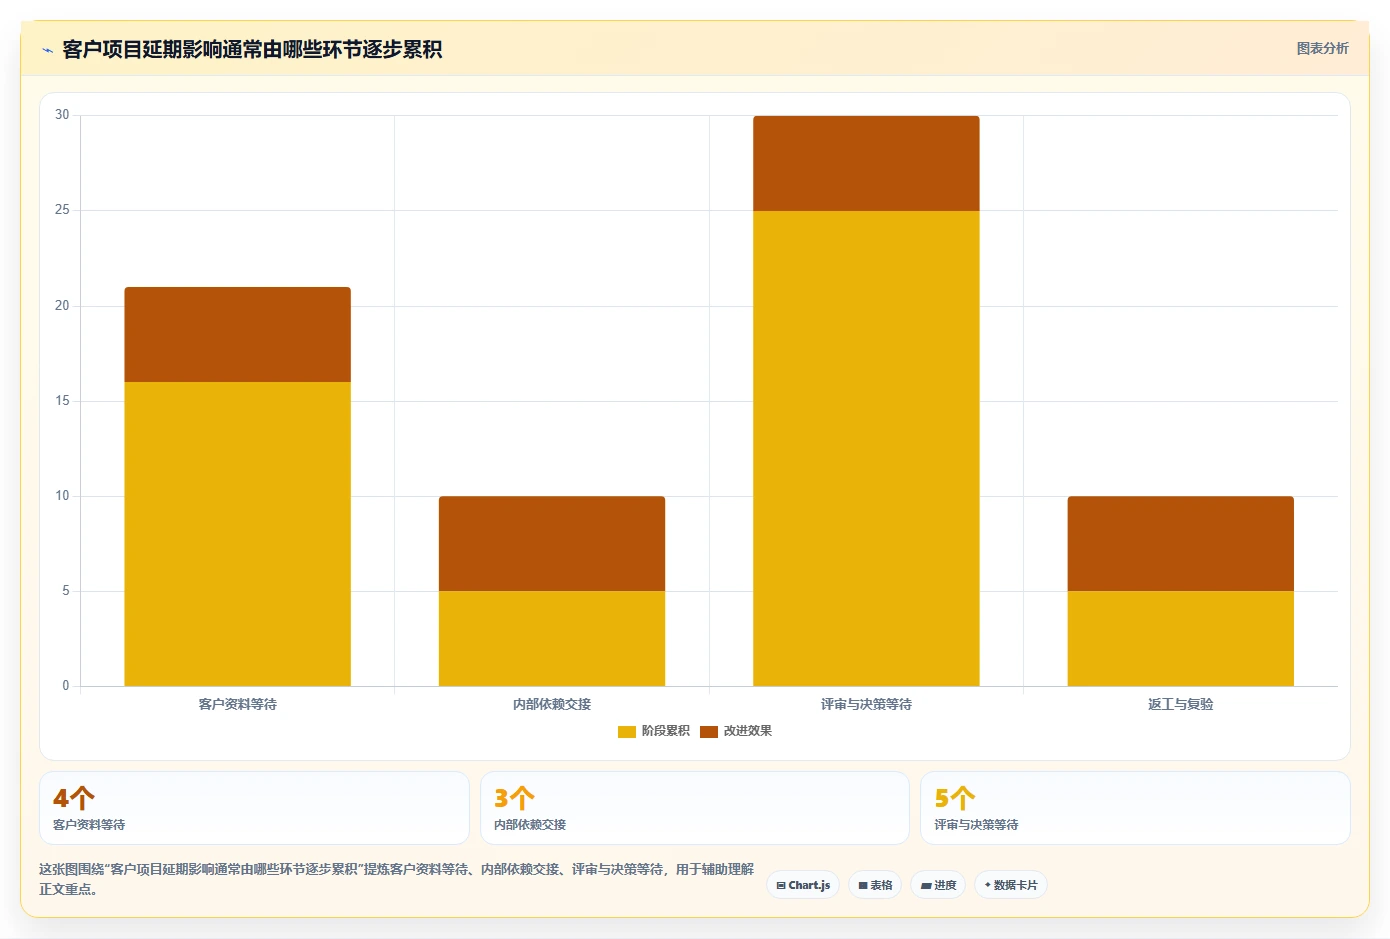The width and height of the screenshot is (1390, 939).
Task: Click the chart title 客户项目延期影响通常由哪些环节逐步累积
Action: coord(252,50)
